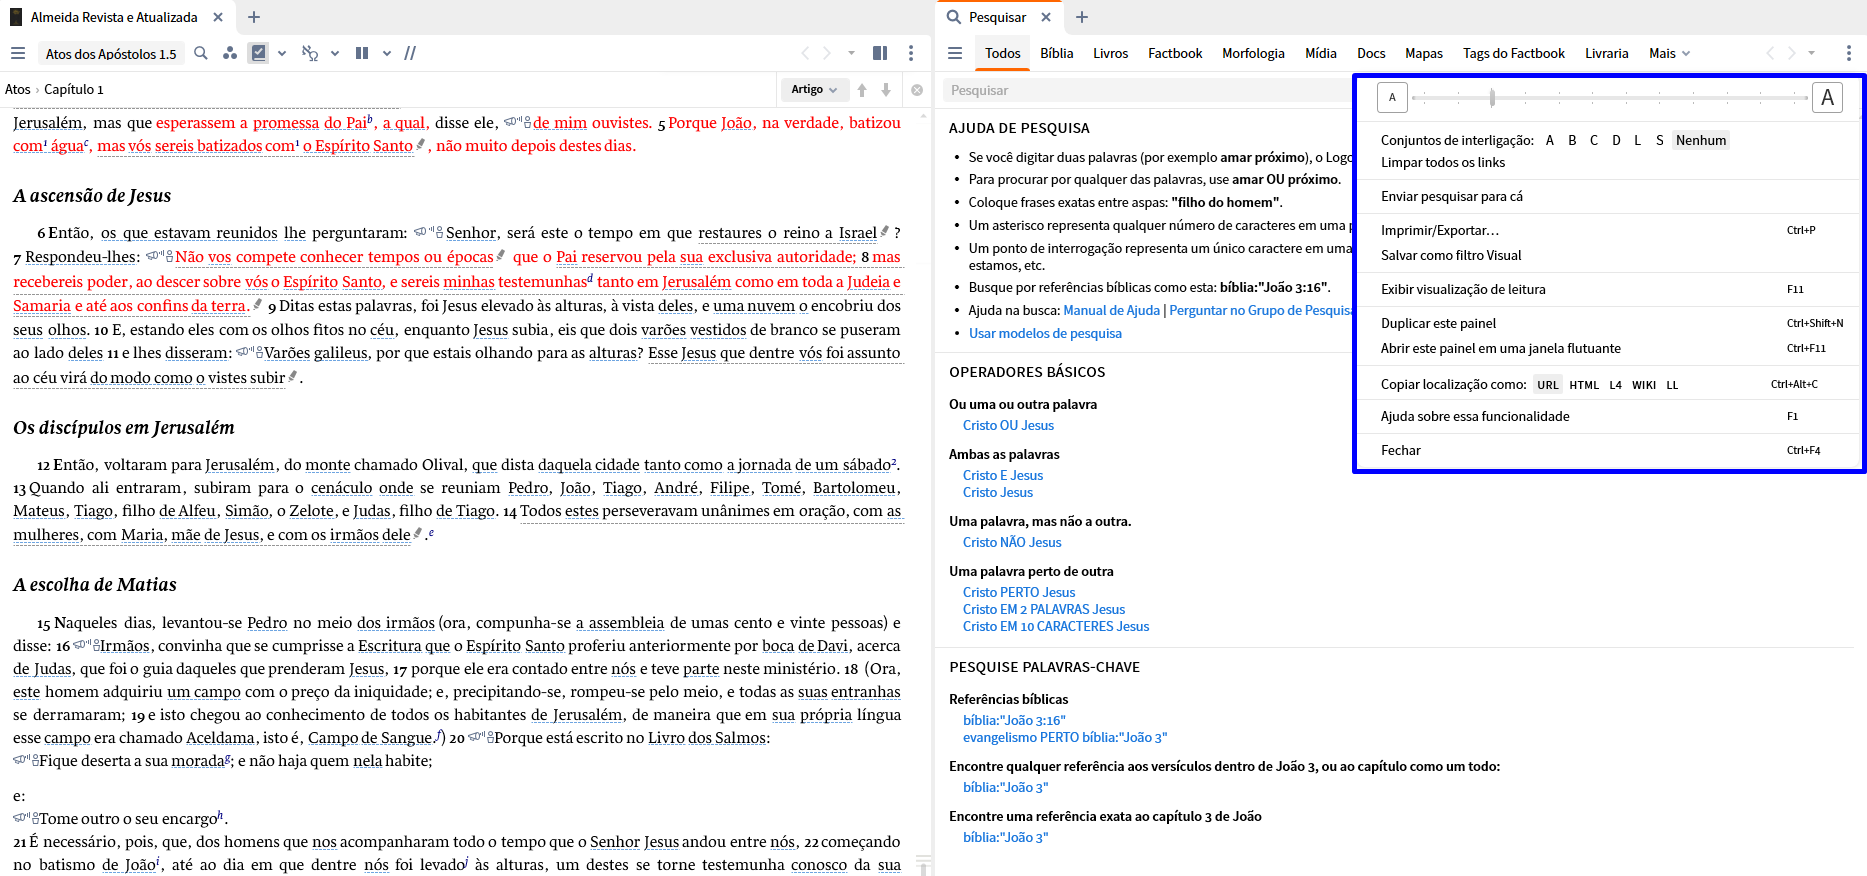Click the panel menu vertical dots in the Bible panel
This screenshot has height=876, width=1867.
[x=910, y=53]
